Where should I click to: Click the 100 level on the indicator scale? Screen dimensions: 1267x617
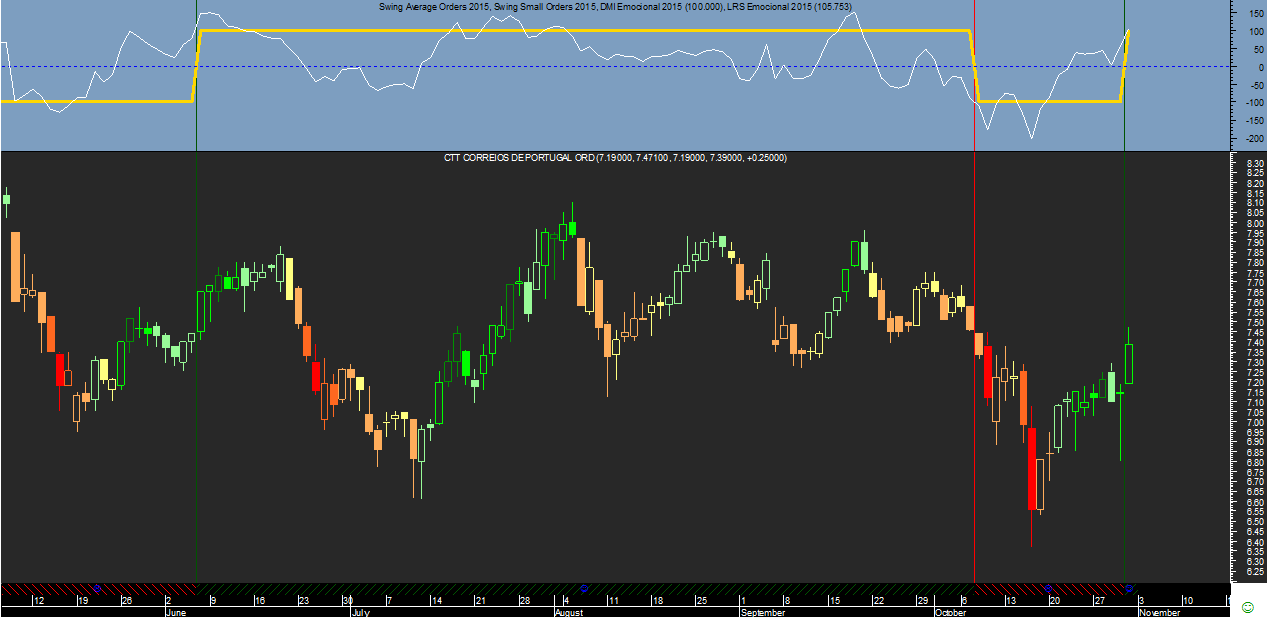click(x=1247, y=32)
